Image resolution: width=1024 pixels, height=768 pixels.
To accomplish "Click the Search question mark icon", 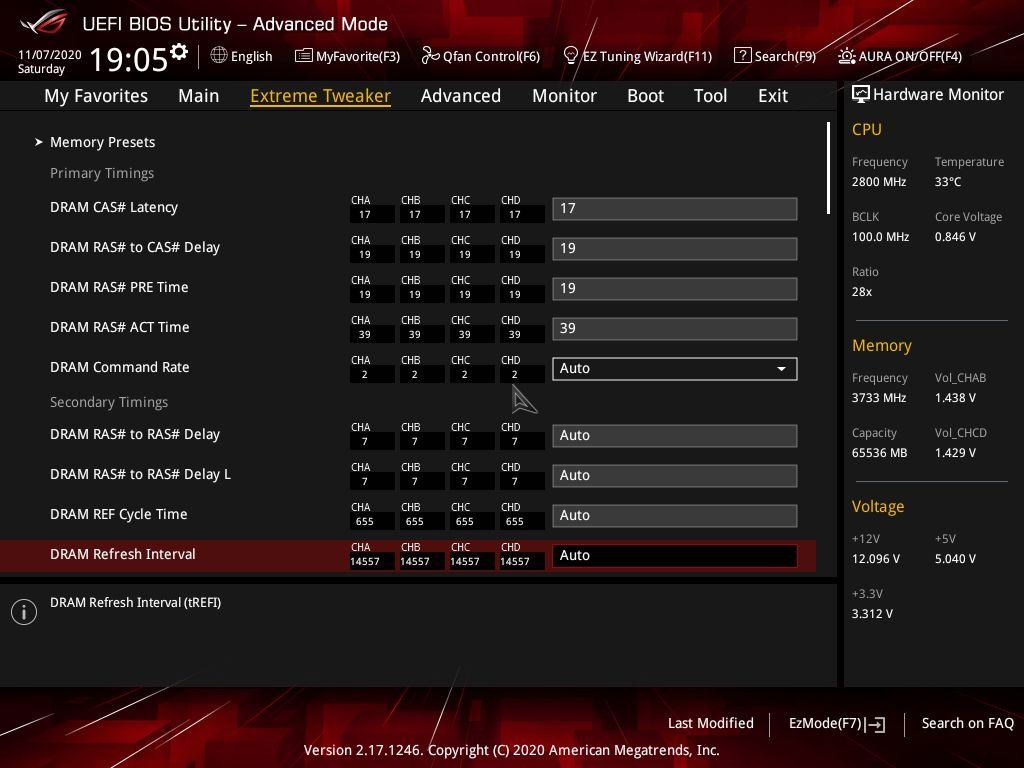I will pyautogui.click(x=742, y=56).
